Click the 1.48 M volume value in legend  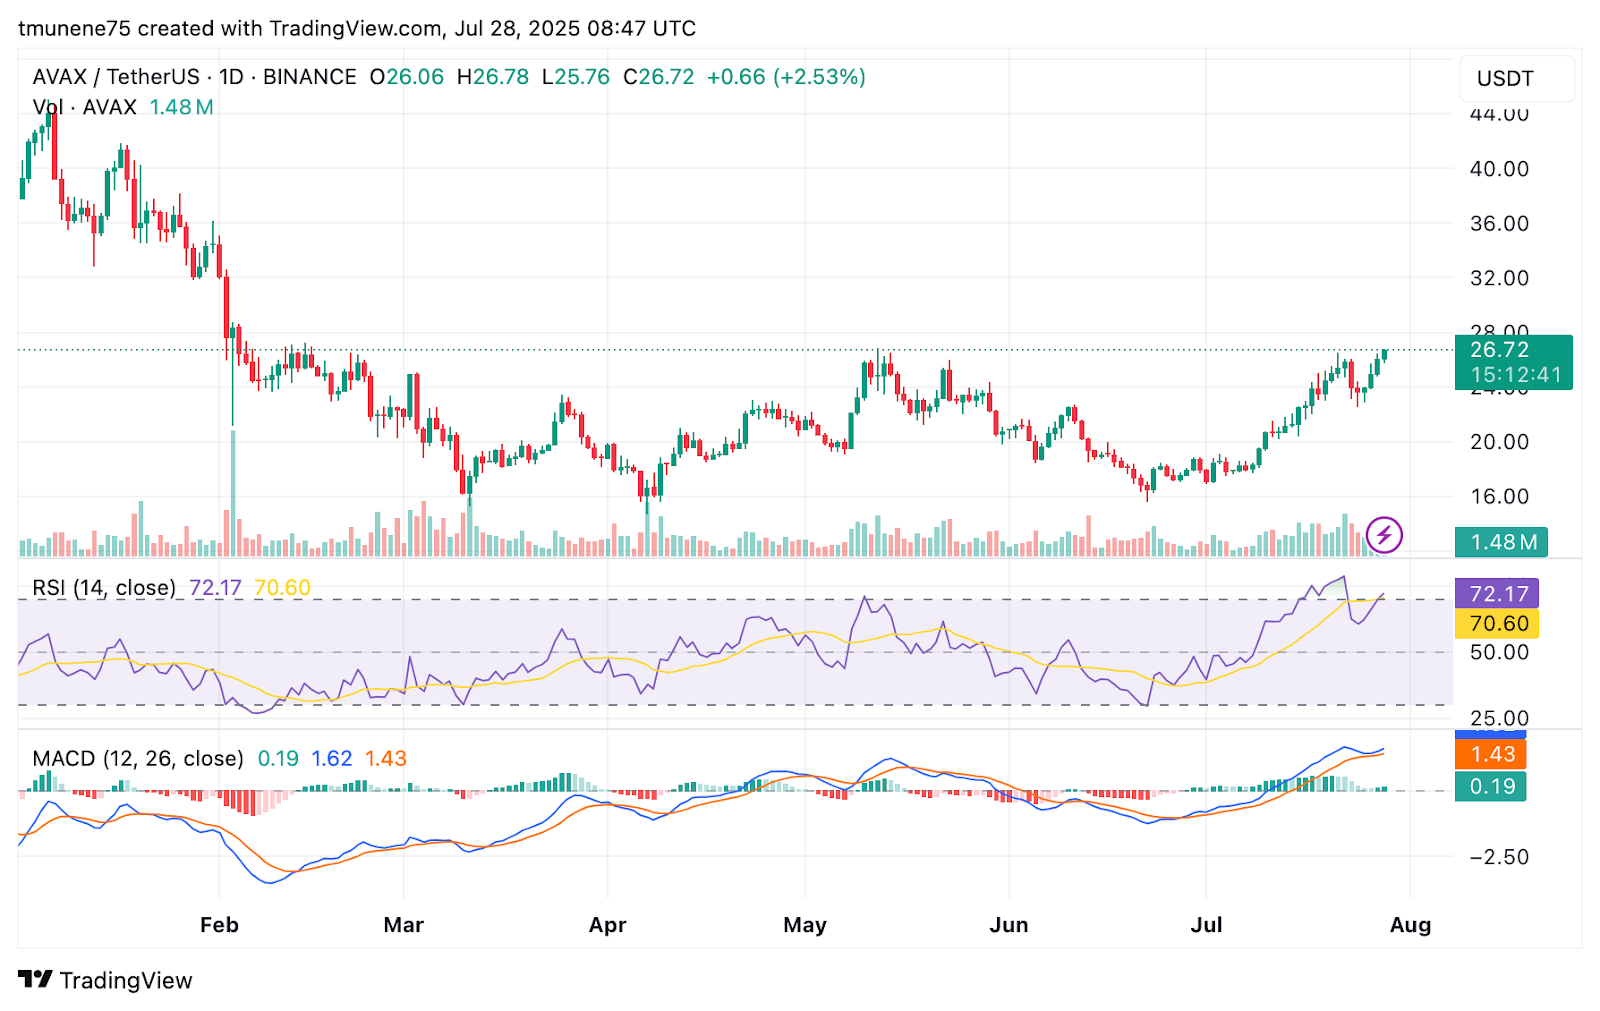(181, 107)
